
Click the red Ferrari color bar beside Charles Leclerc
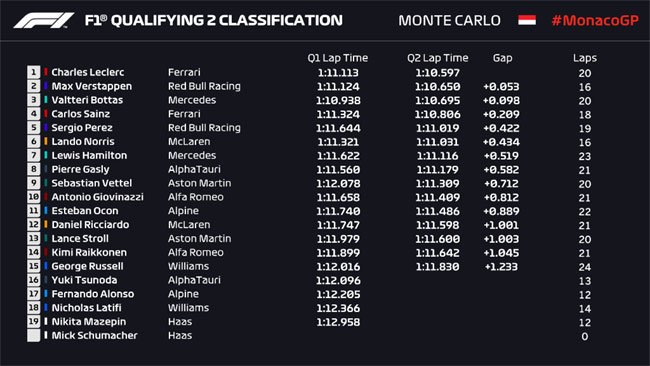(x=46, y=72)
